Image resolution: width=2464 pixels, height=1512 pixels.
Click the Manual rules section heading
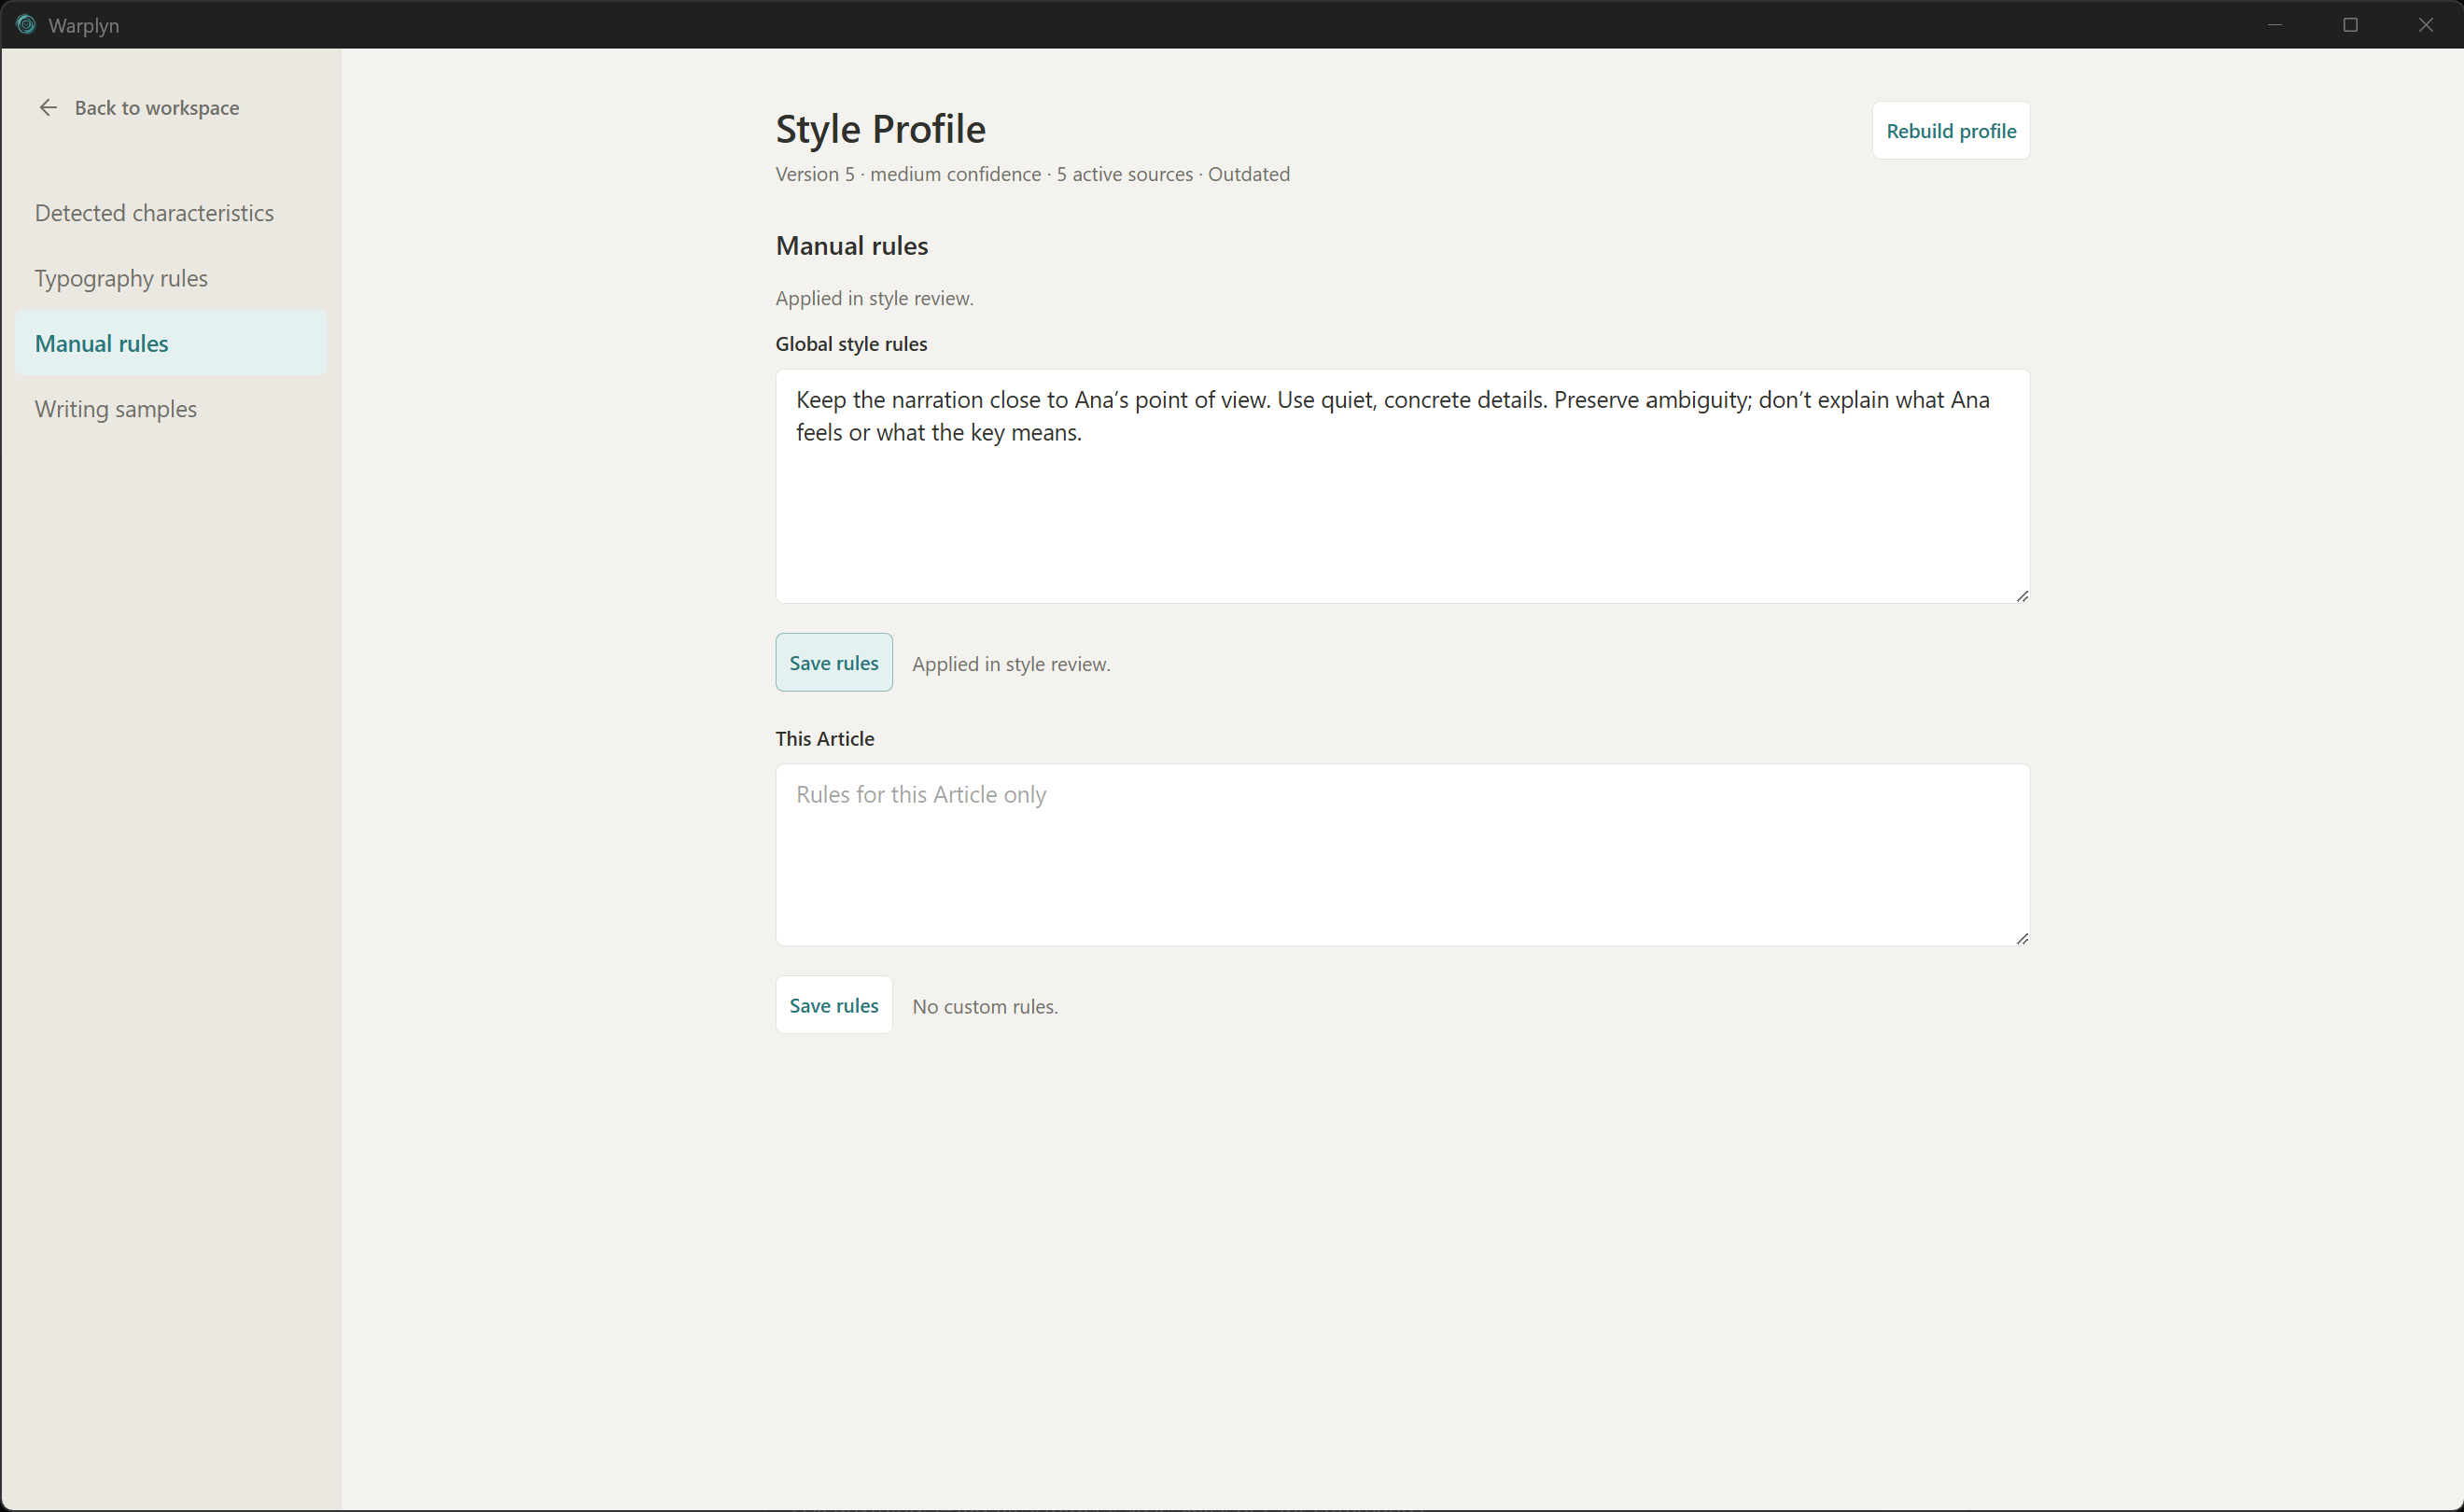[x=852, y=246]
